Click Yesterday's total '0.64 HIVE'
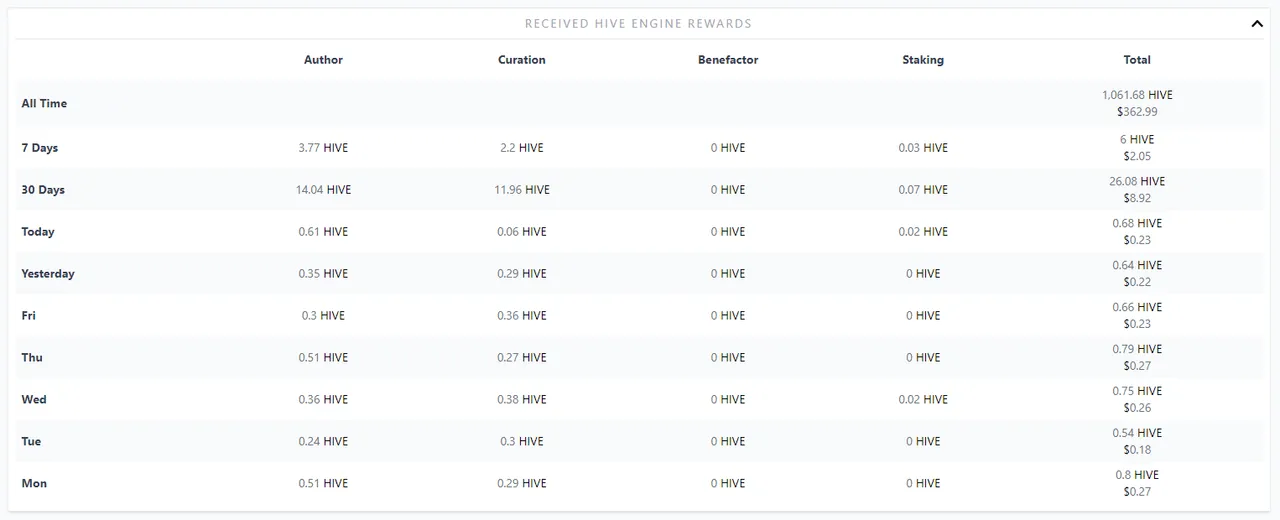This screenshot has width=1280, height=520. coord(1137,266)
